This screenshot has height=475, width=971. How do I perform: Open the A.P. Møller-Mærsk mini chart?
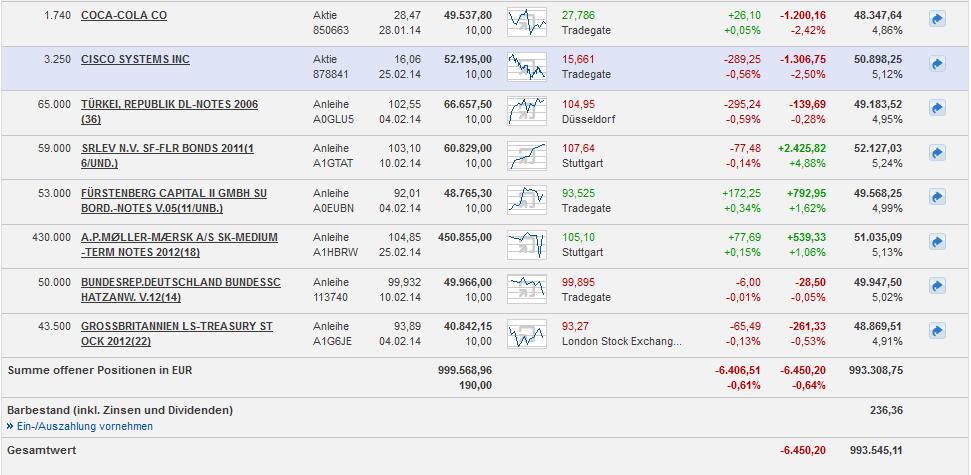tap(526, 244)
